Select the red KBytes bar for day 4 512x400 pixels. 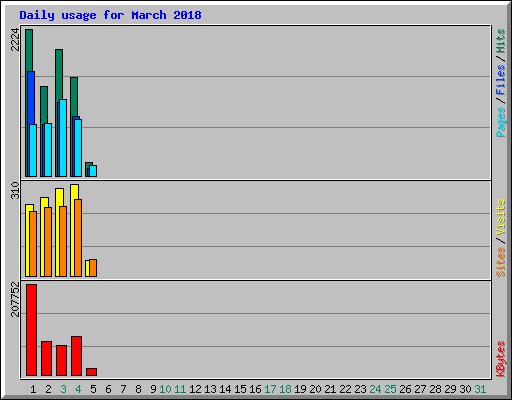point(76,356)
